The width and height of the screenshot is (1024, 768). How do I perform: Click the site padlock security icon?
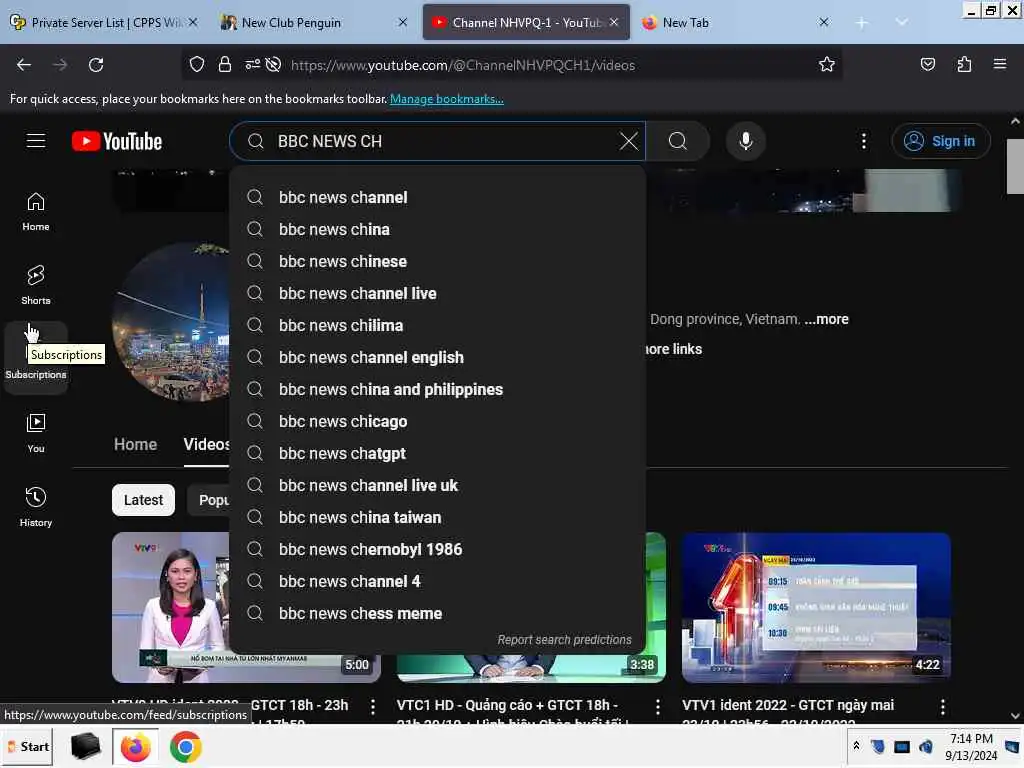(x=225, y=65)
